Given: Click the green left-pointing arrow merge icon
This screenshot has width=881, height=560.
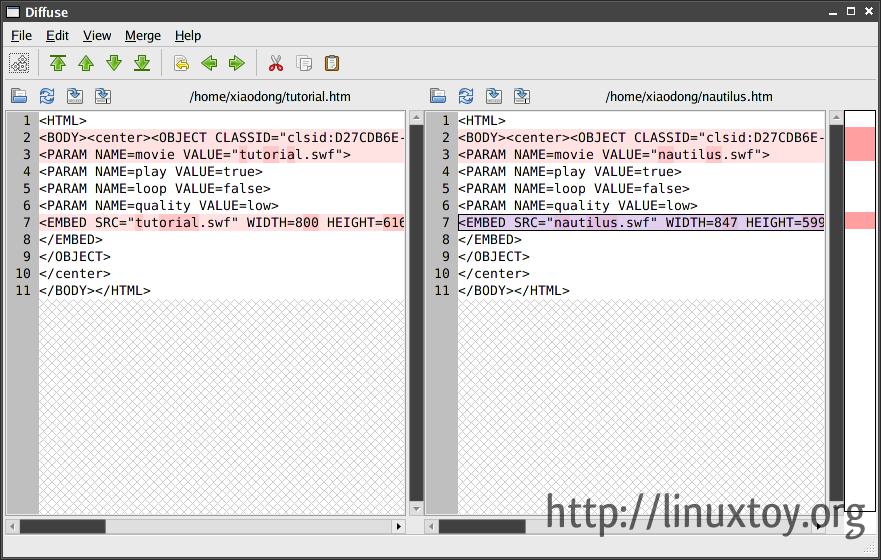Looking at the screenshot, I should (209, 63).
